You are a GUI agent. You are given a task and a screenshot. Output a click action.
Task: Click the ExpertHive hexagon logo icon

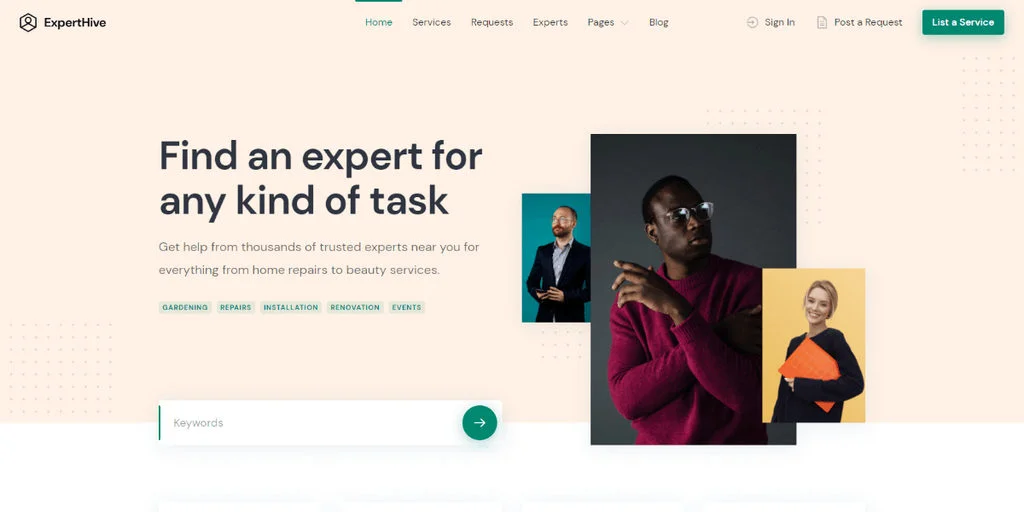pyautogui.click(x=28, y=23)
